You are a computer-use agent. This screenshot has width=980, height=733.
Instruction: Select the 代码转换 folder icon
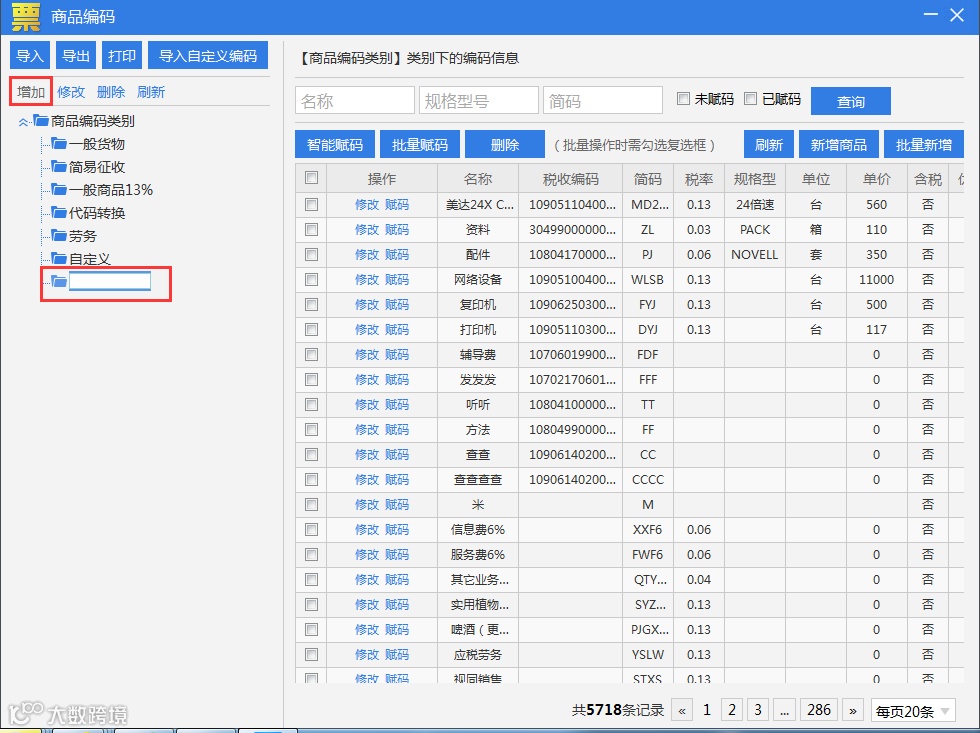pos(59,212)
